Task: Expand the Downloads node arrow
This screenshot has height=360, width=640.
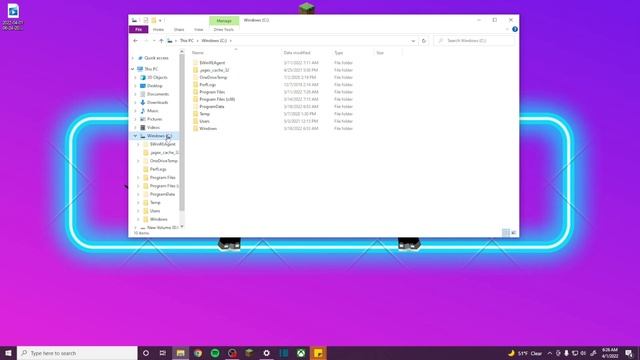Action: pyautogui.click(x=136, y=102)
